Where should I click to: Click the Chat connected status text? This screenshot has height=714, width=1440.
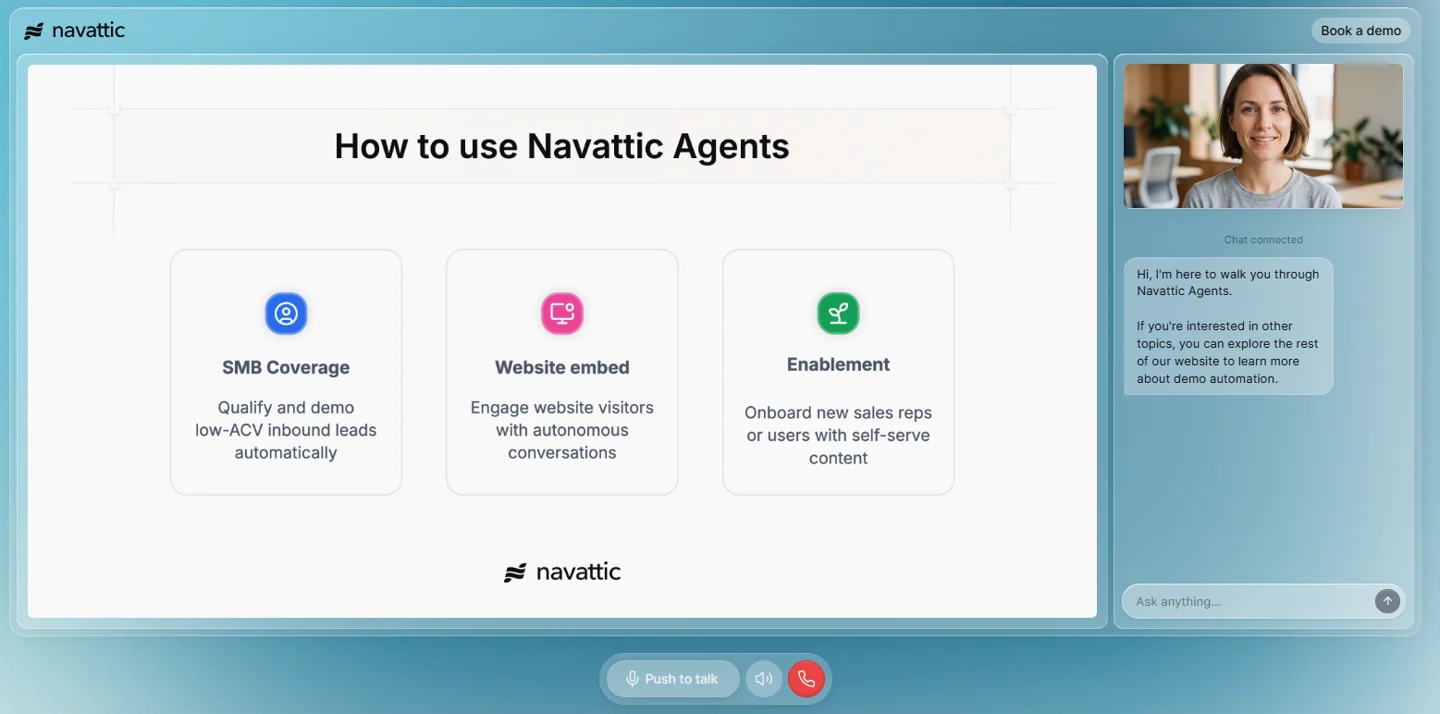[1263, 240]
